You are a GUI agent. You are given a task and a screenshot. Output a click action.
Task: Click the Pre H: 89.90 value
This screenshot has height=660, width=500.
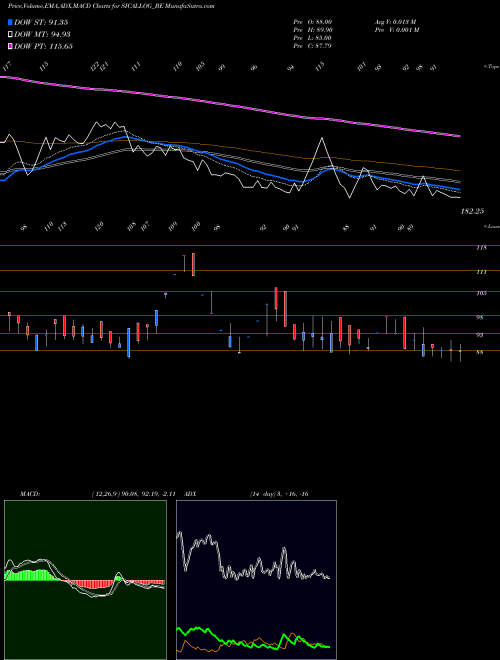click(312, 30)
